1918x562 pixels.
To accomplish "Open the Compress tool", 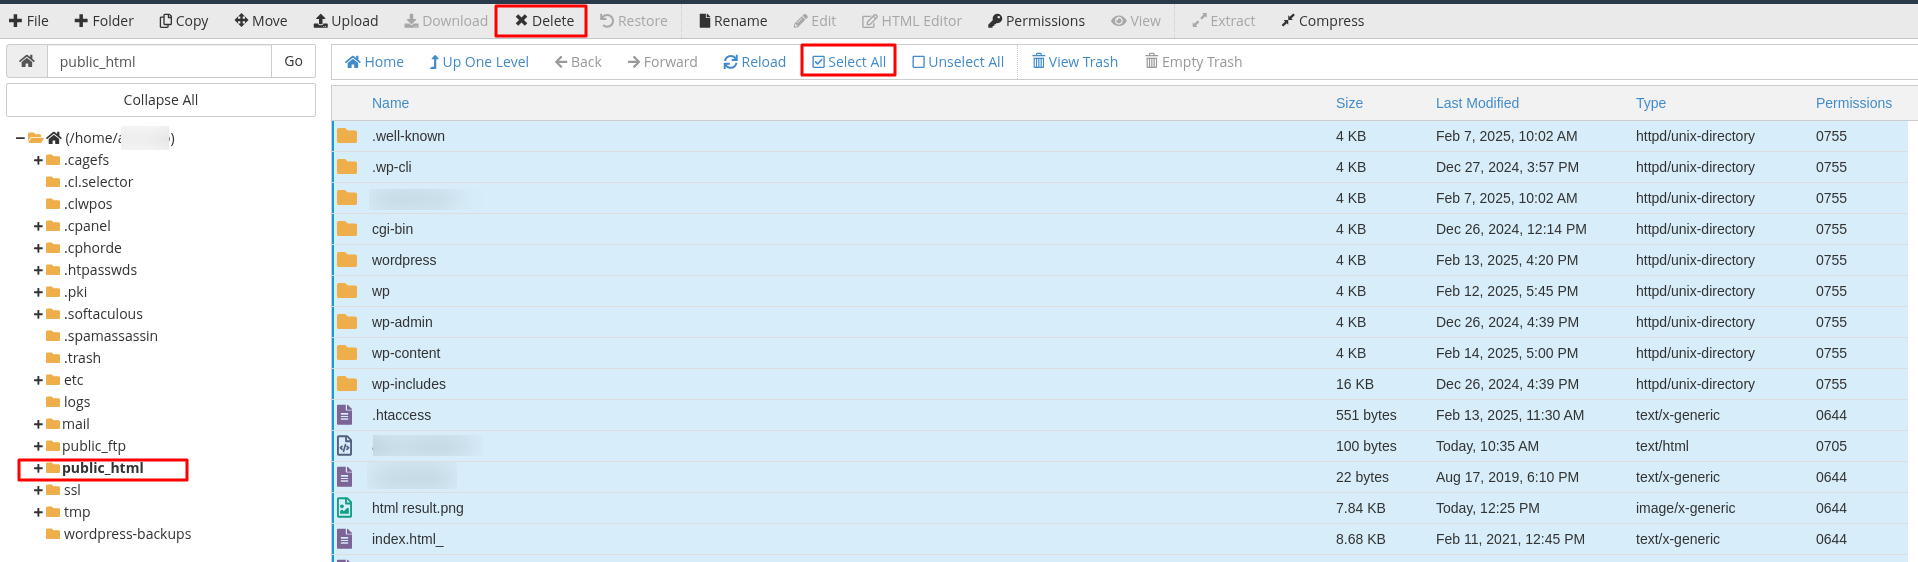I will coord(1322,21).
